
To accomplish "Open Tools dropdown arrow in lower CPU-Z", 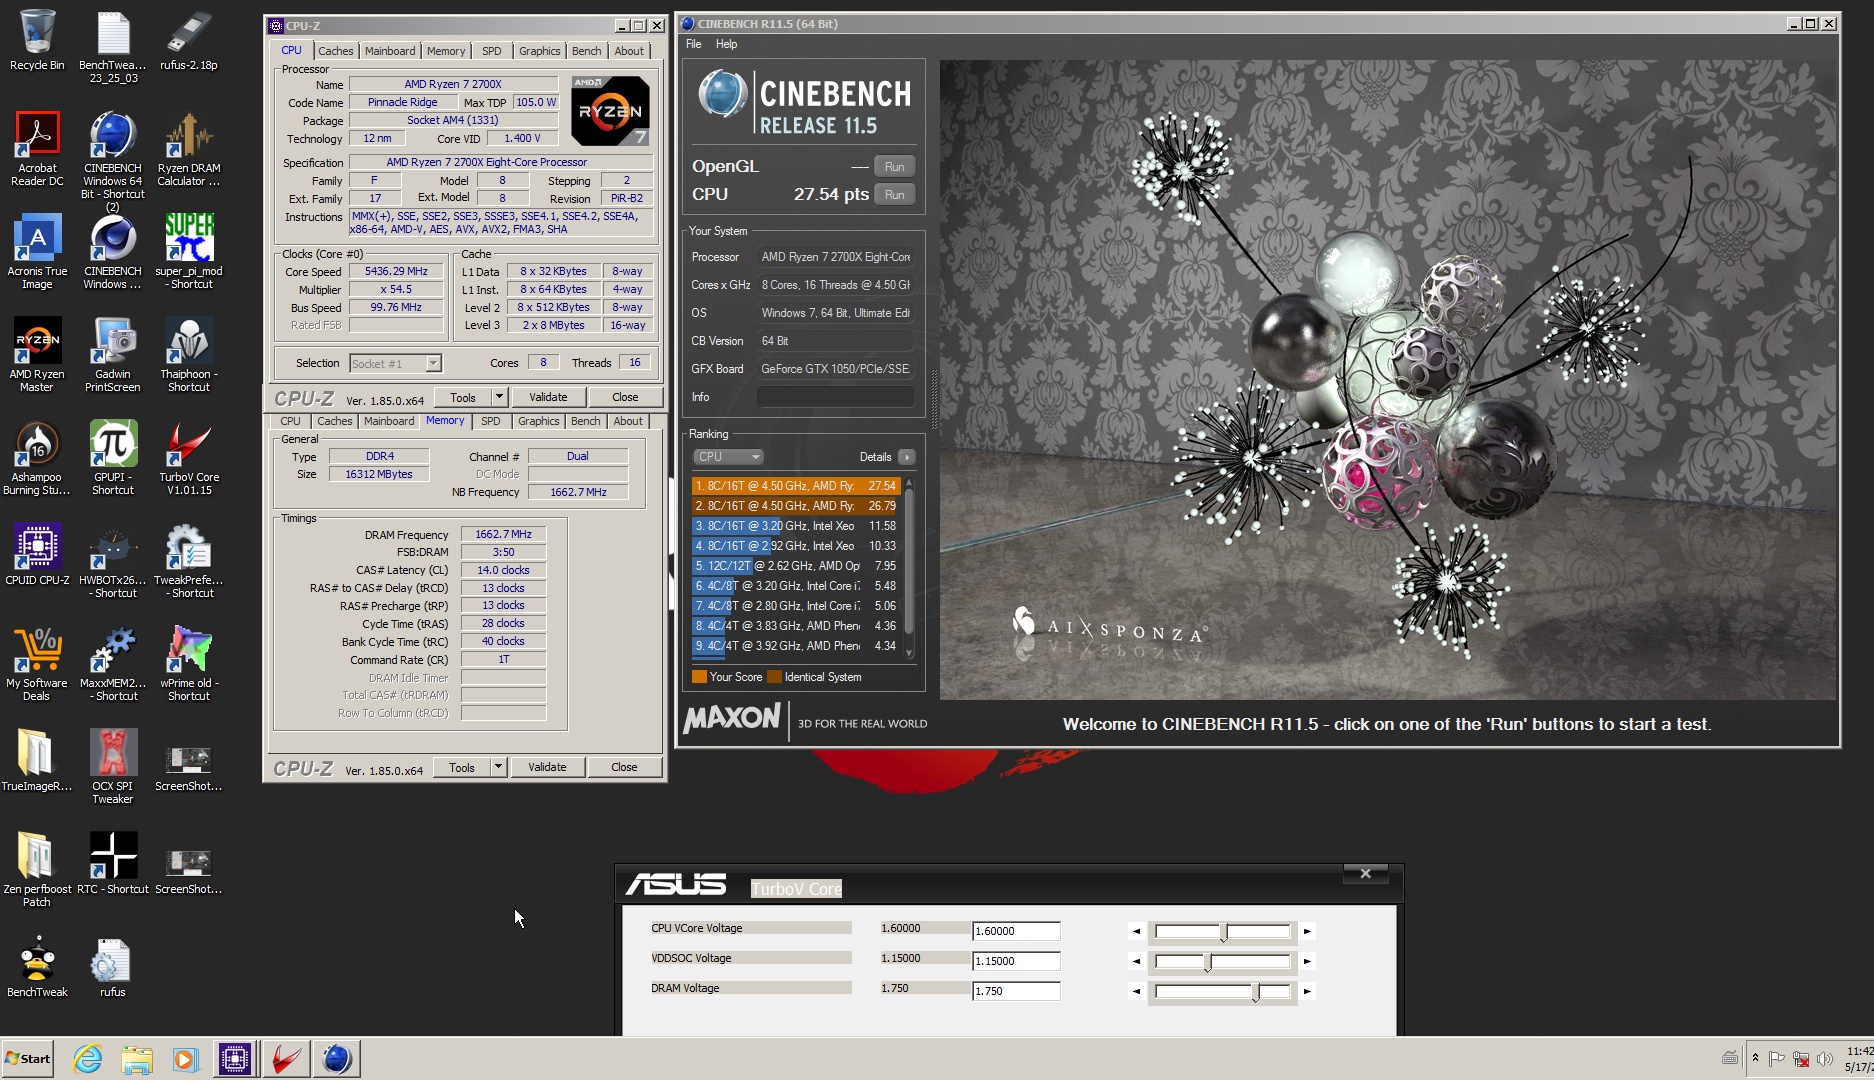I will click(x=497, y=767).
